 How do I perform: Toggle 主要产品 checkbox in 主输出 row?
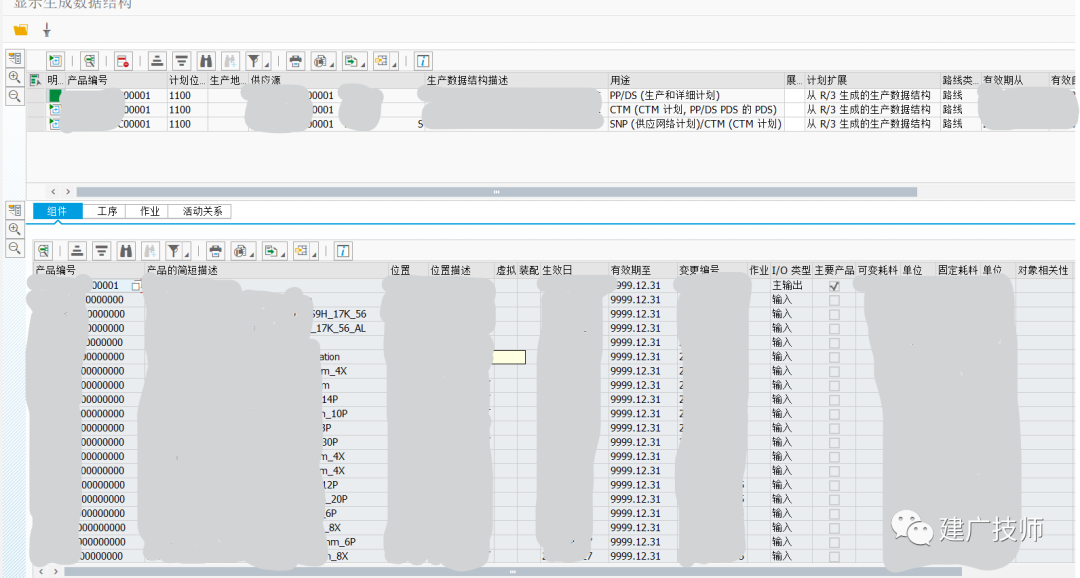pyautogui.click(x=834, y=286)
